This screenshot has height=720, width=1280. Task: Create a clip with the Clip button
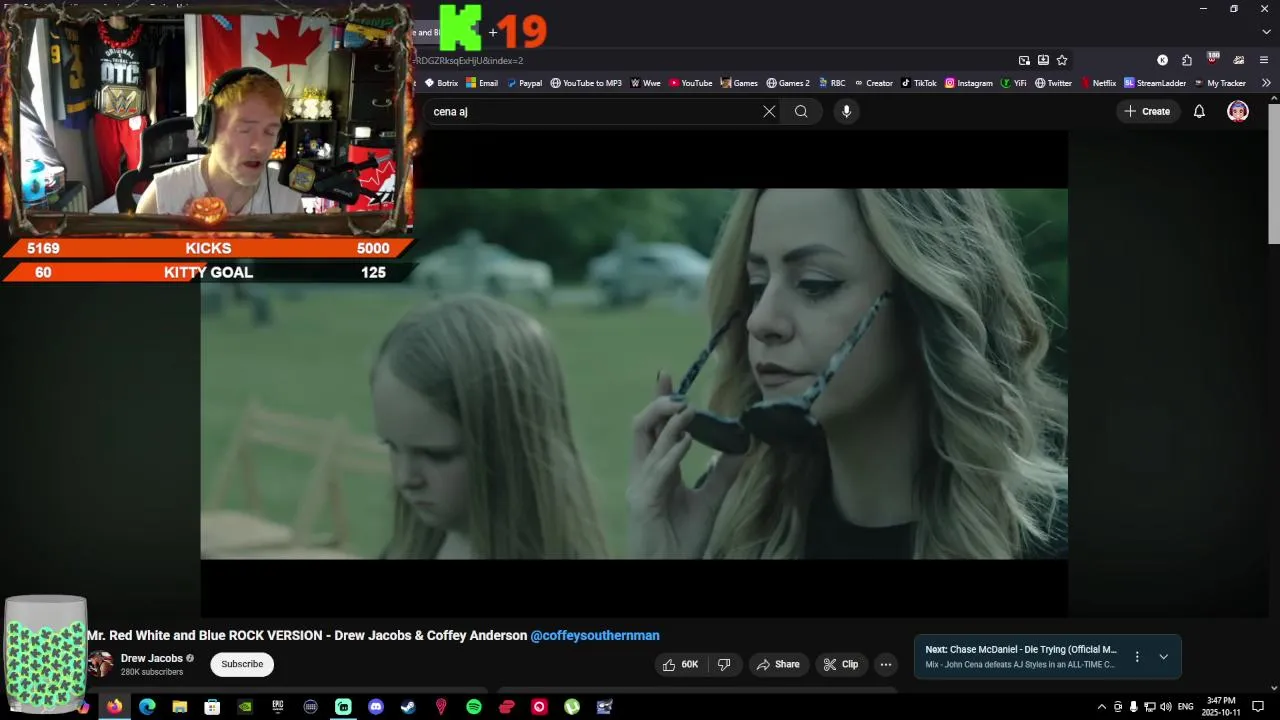click(x=840, y=664)
